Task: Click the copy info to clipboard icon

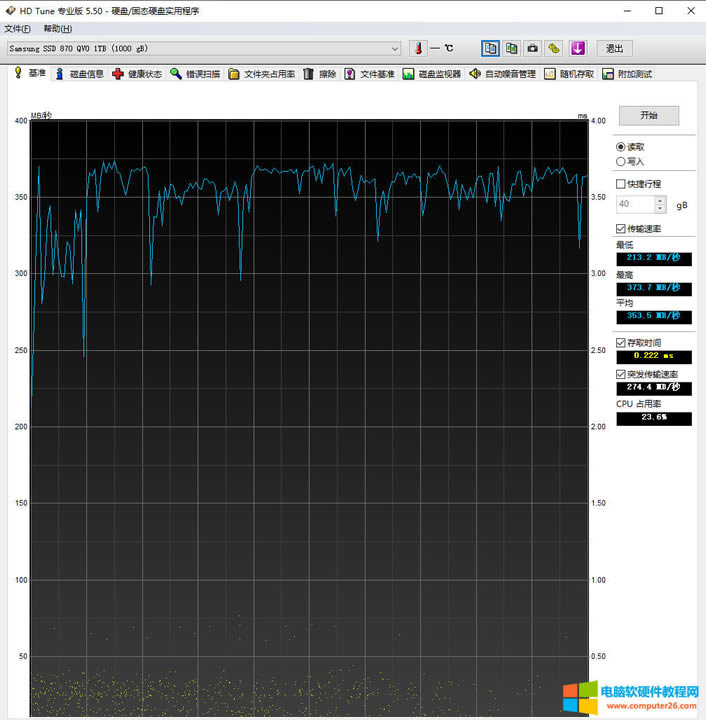Action: tap(490, 48)
